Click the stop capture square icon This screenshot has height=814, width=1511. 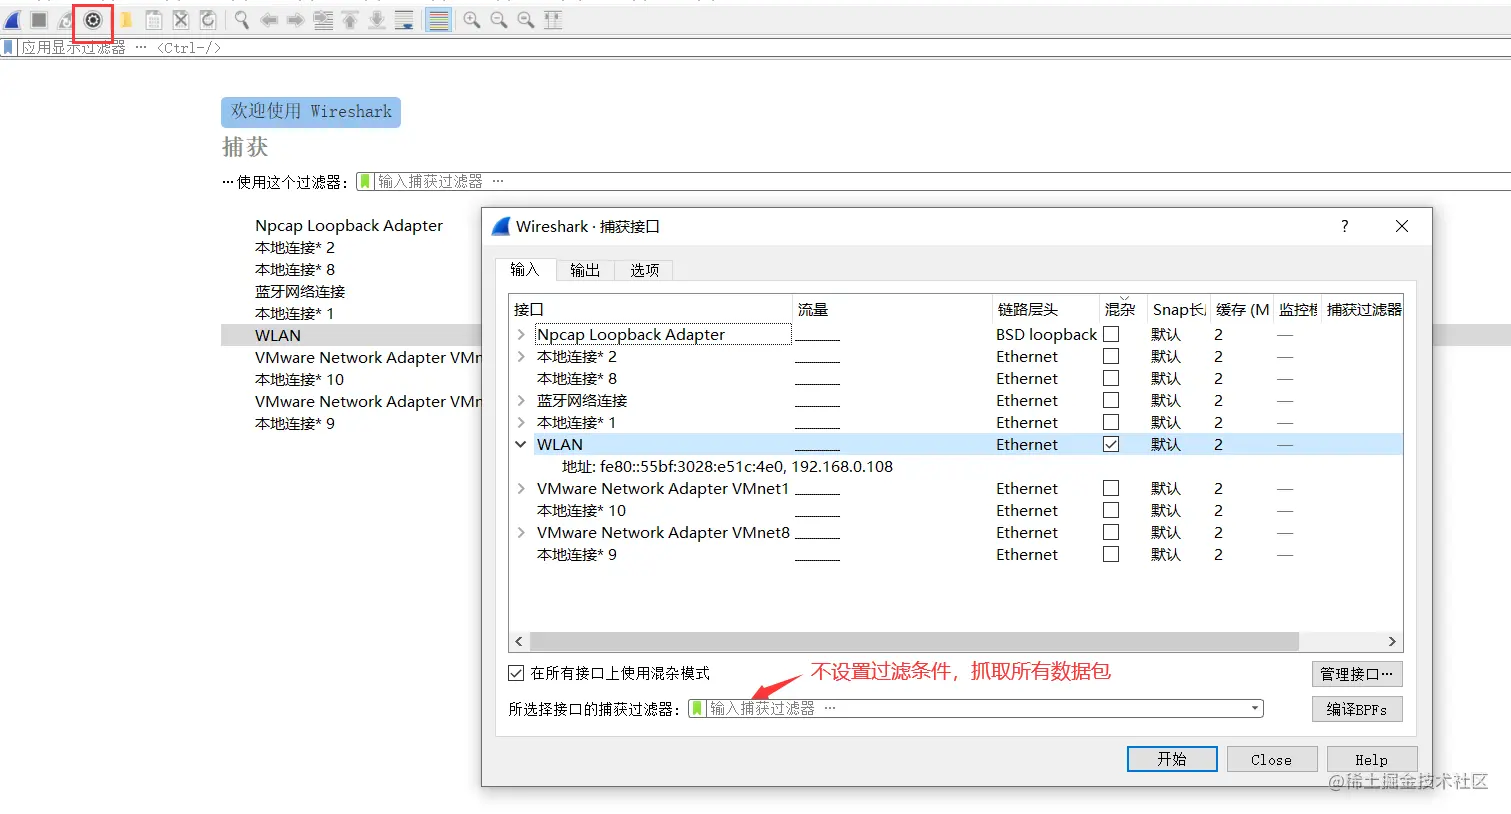tap(39, 20)
